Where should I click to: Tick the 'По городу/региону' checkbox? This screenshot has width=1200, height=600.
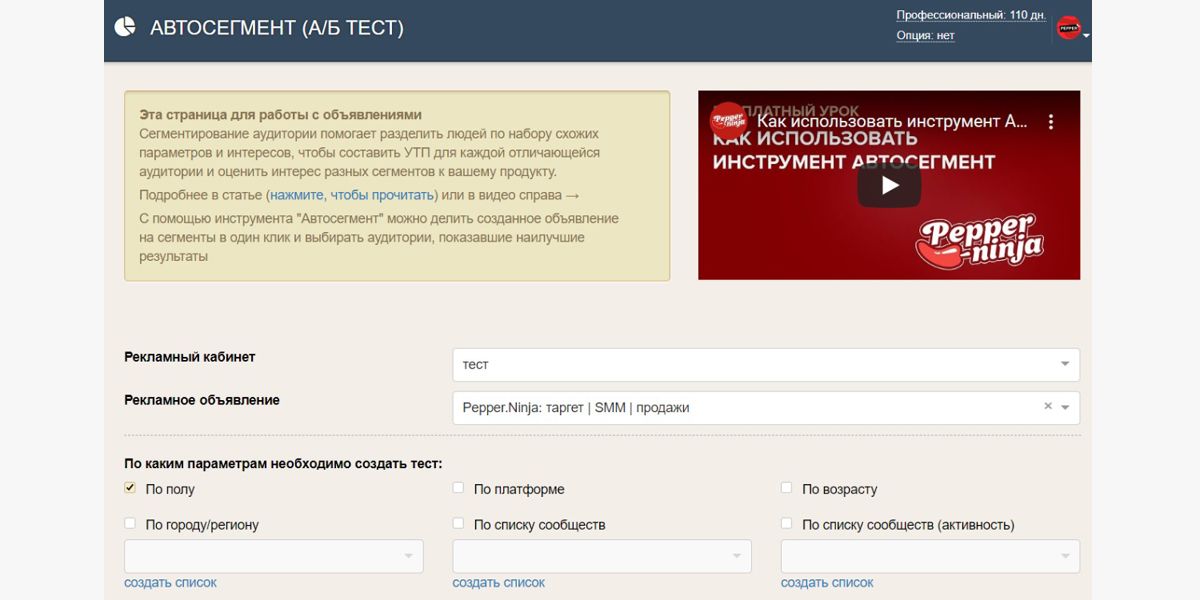point(130,523)
